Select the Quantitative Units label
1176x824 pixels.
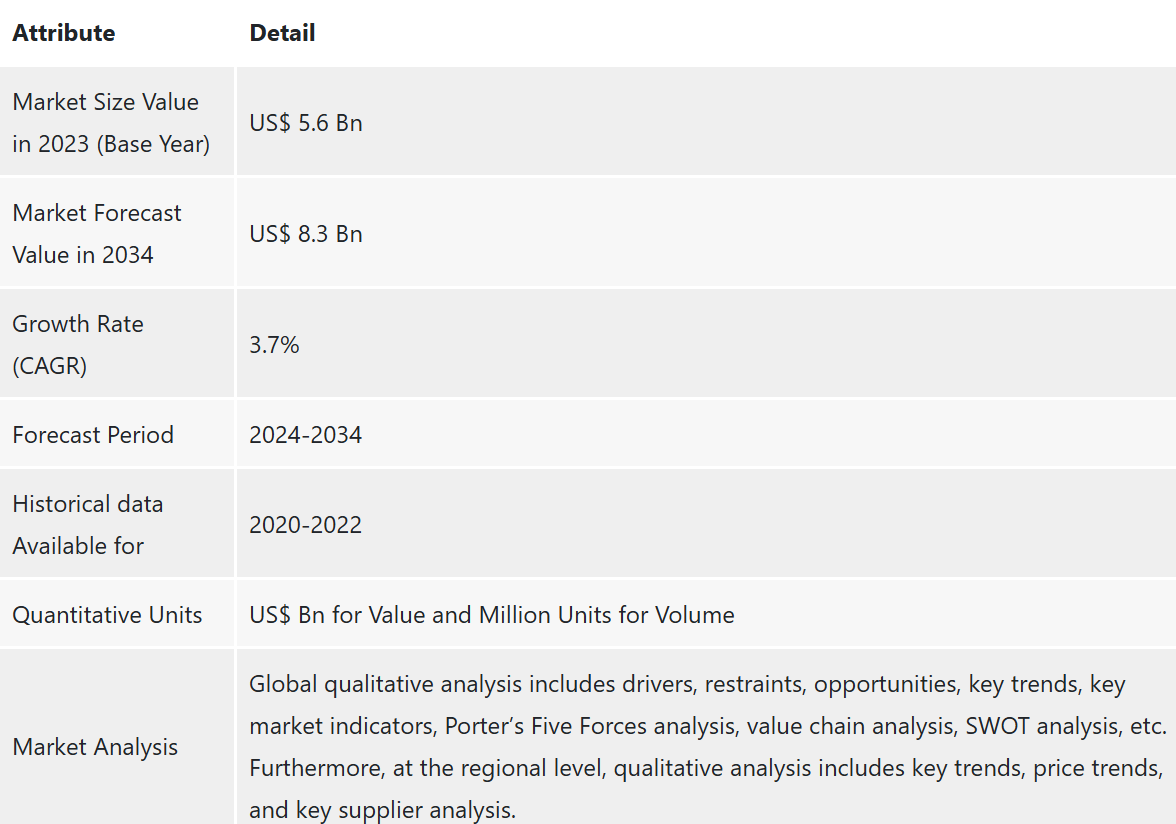[x=107, y=615]
